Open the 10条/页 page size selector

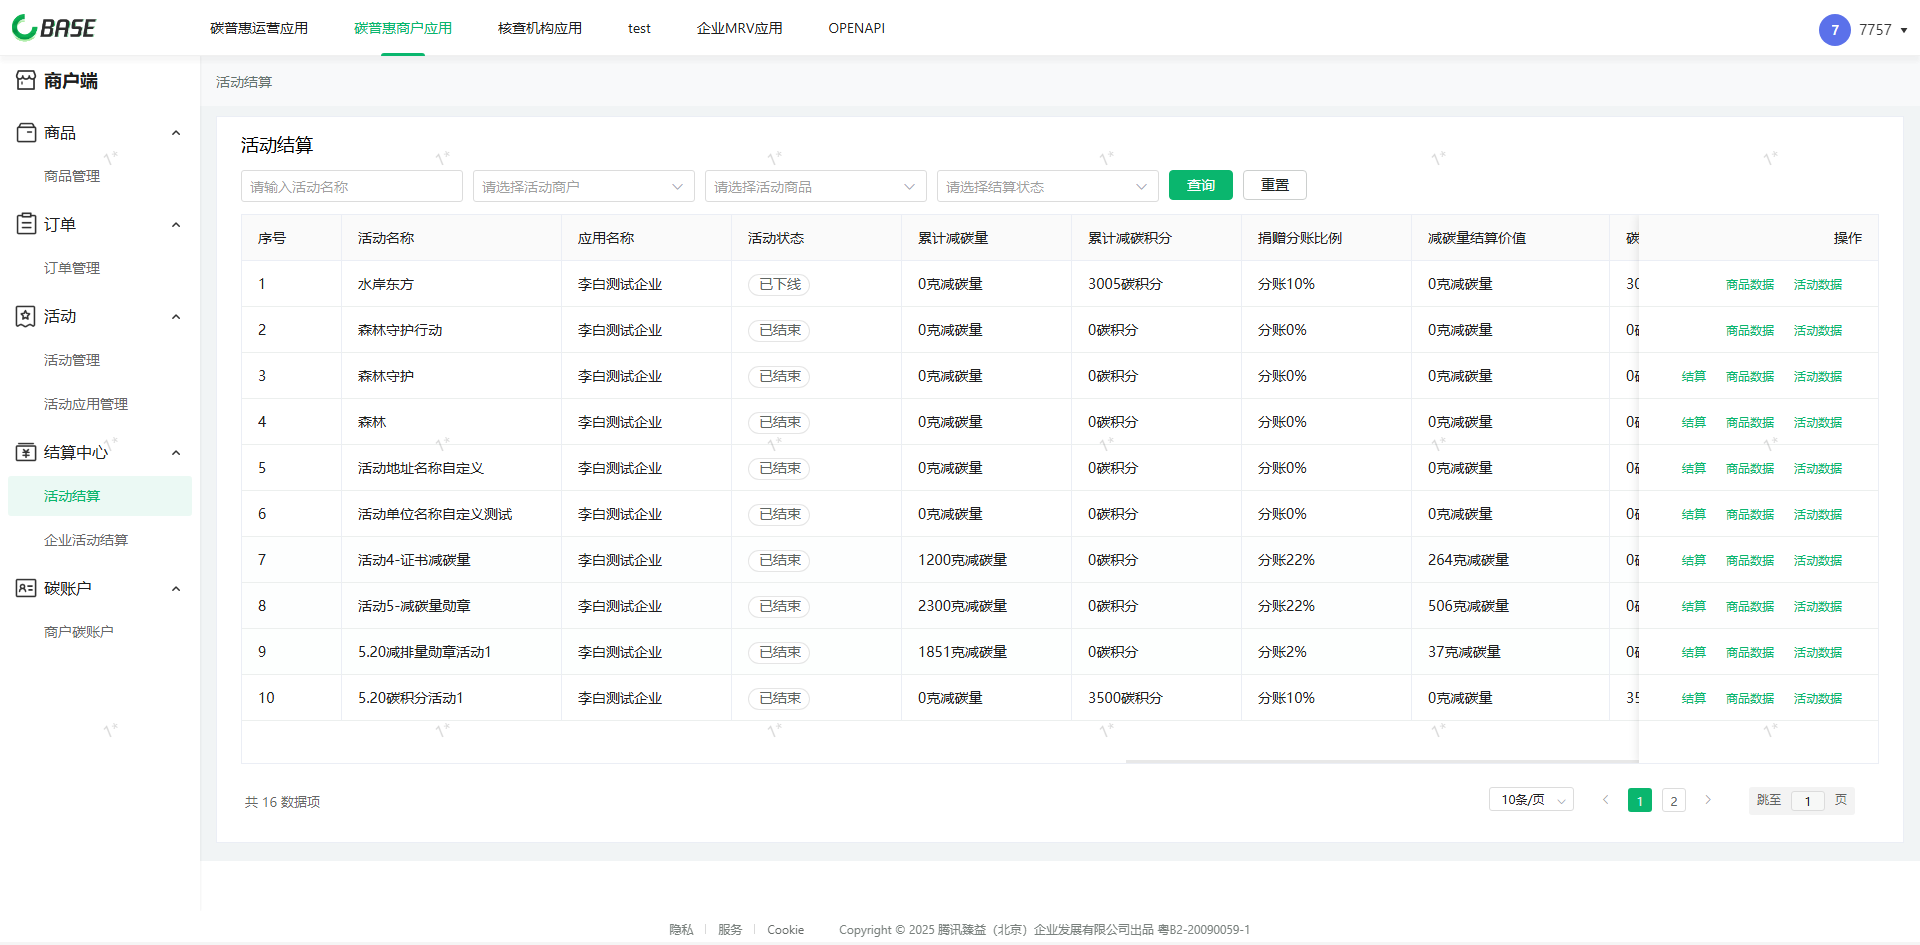coord(1531,800)
